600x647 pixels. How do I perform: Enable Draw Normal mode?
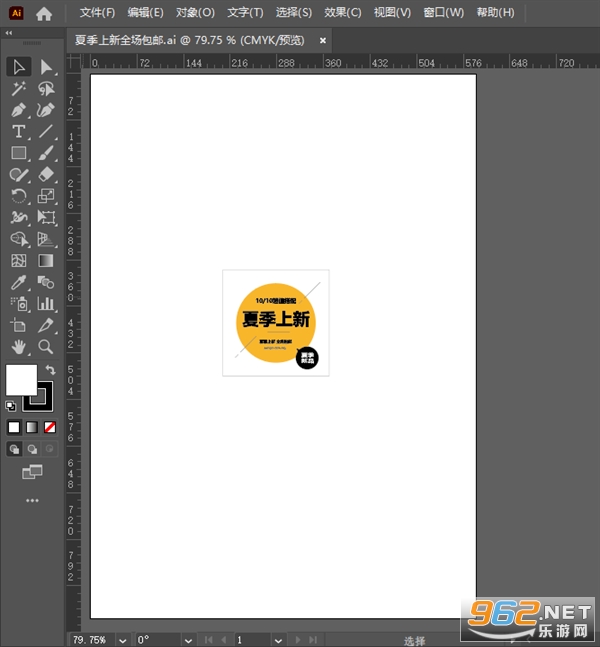click(x=14, y=449)
